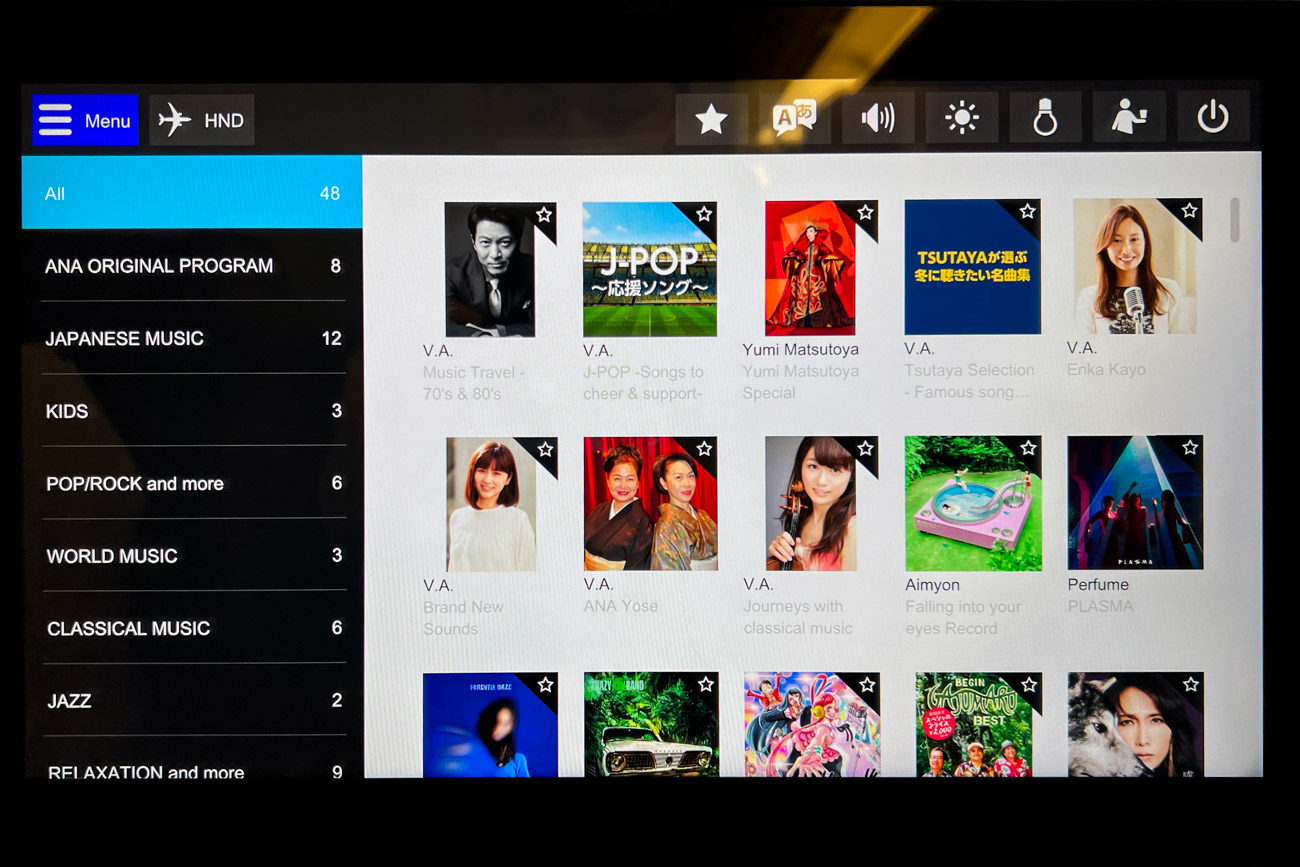
Task: Favorite the Tsutaya Selection album
Action: click(1027, 212)
